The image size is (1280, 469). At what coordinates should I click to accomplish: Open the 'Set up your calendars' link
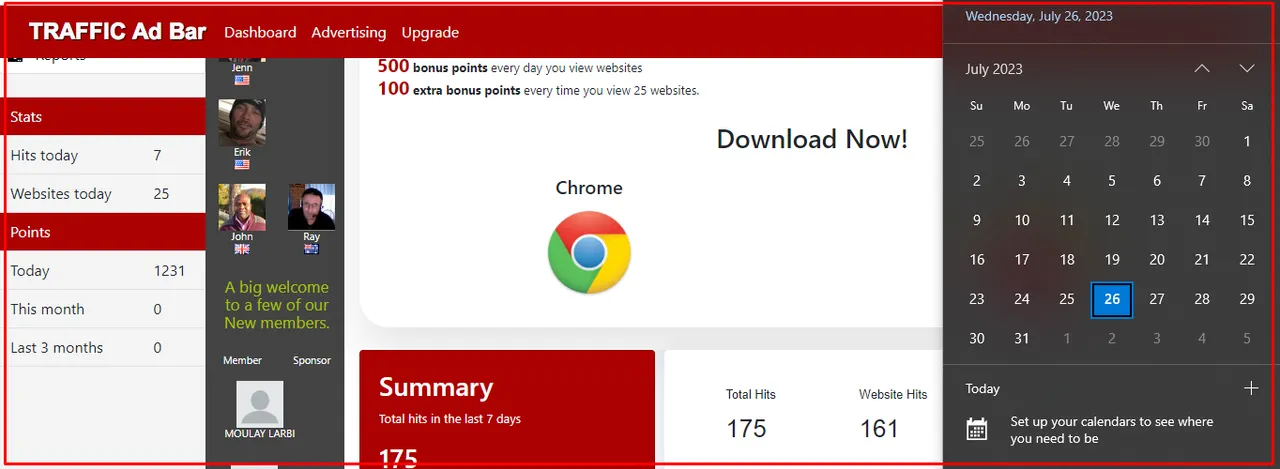tap(1111, 430)
